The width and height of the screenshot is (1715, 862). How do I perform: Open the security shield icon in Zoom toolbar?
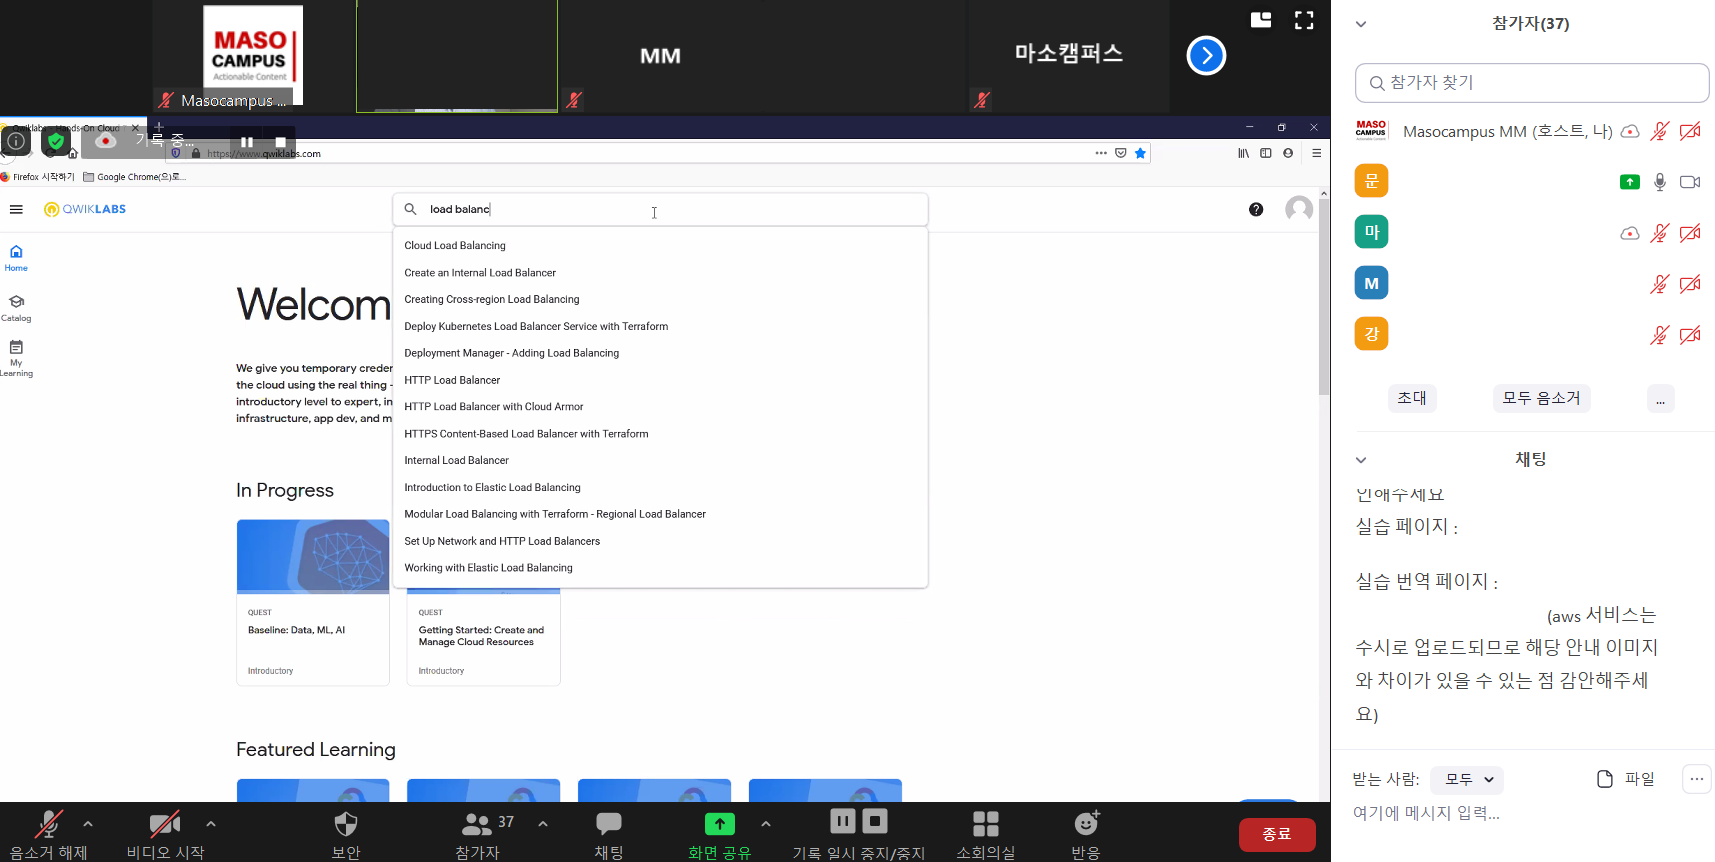[345, 825]
